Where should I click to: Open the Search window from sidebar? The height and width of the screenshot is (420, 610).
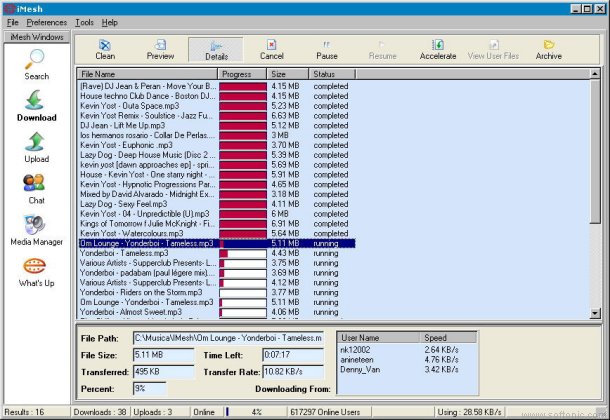point(37,65)
